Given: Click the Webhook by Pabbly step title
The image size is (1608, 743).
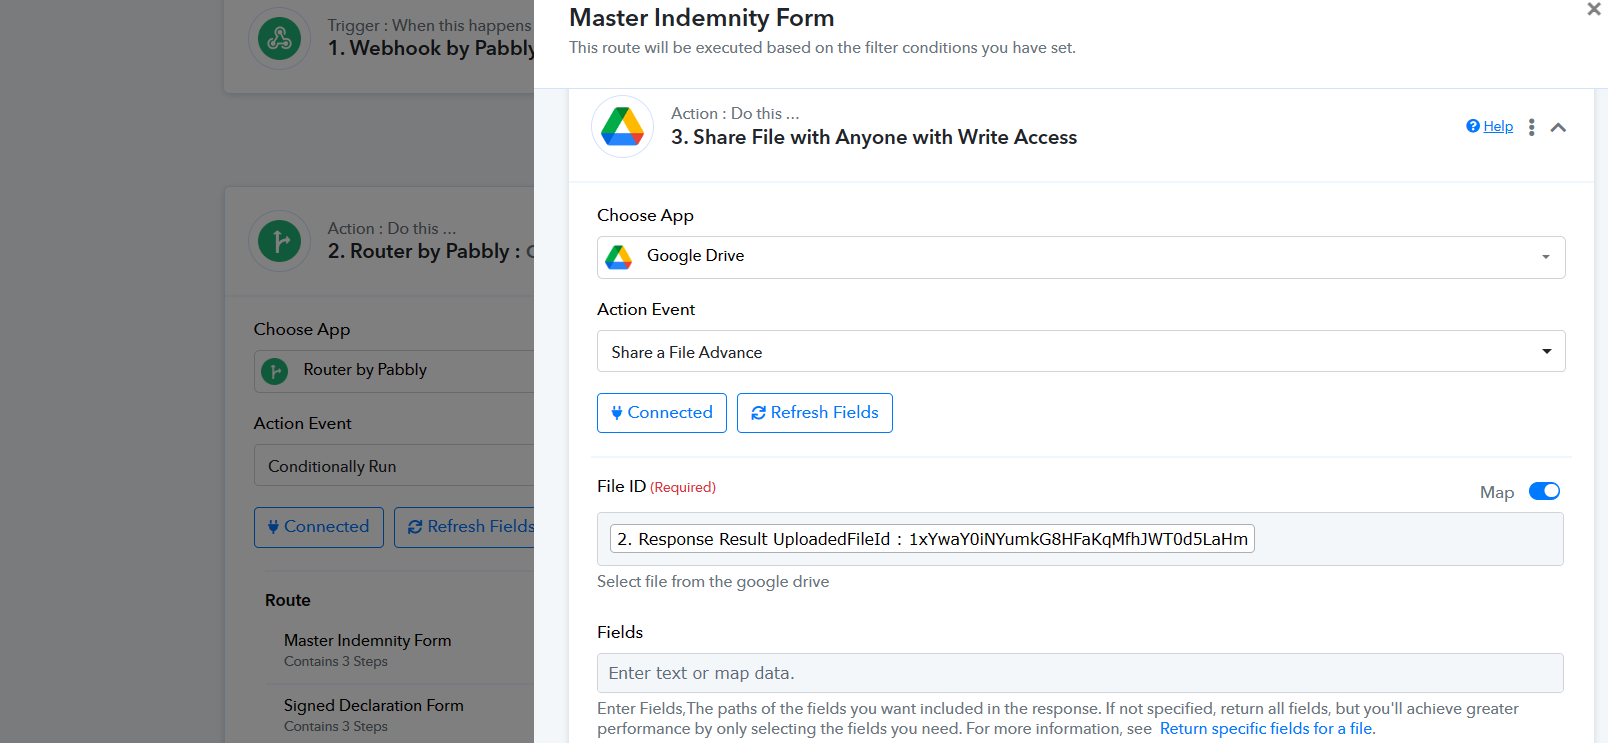Looking at the screenshot, I should (431, 49).
